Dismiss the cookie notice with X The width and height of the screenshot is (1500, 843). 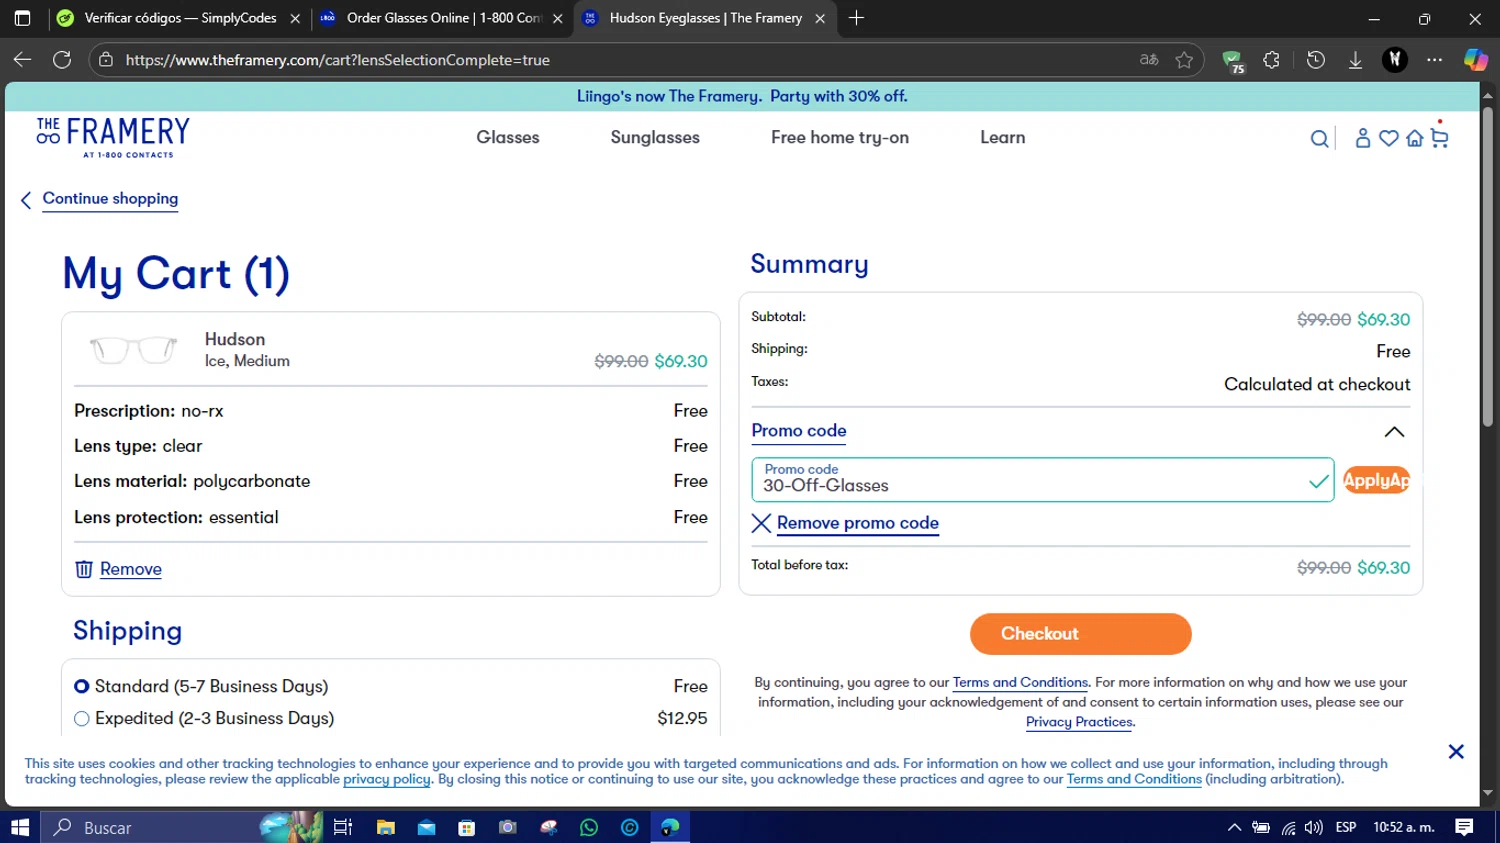click(x=1456, y=751)
